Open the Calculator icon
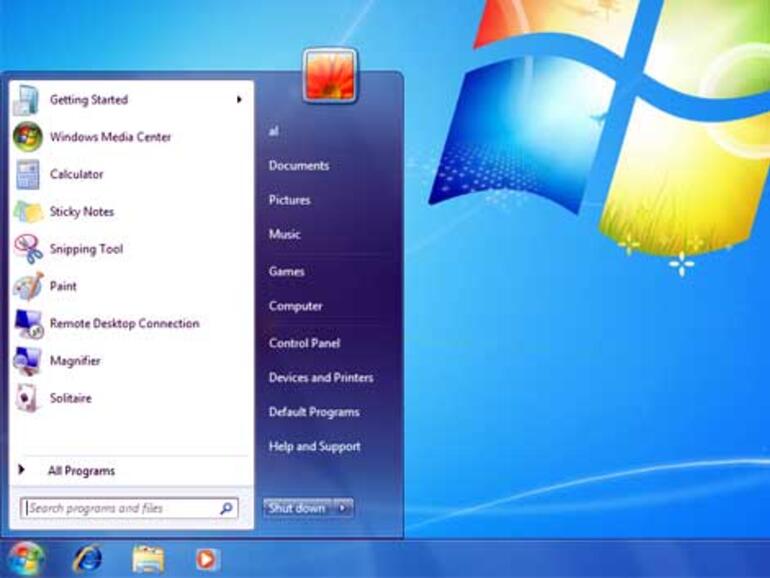 point(28,174)
